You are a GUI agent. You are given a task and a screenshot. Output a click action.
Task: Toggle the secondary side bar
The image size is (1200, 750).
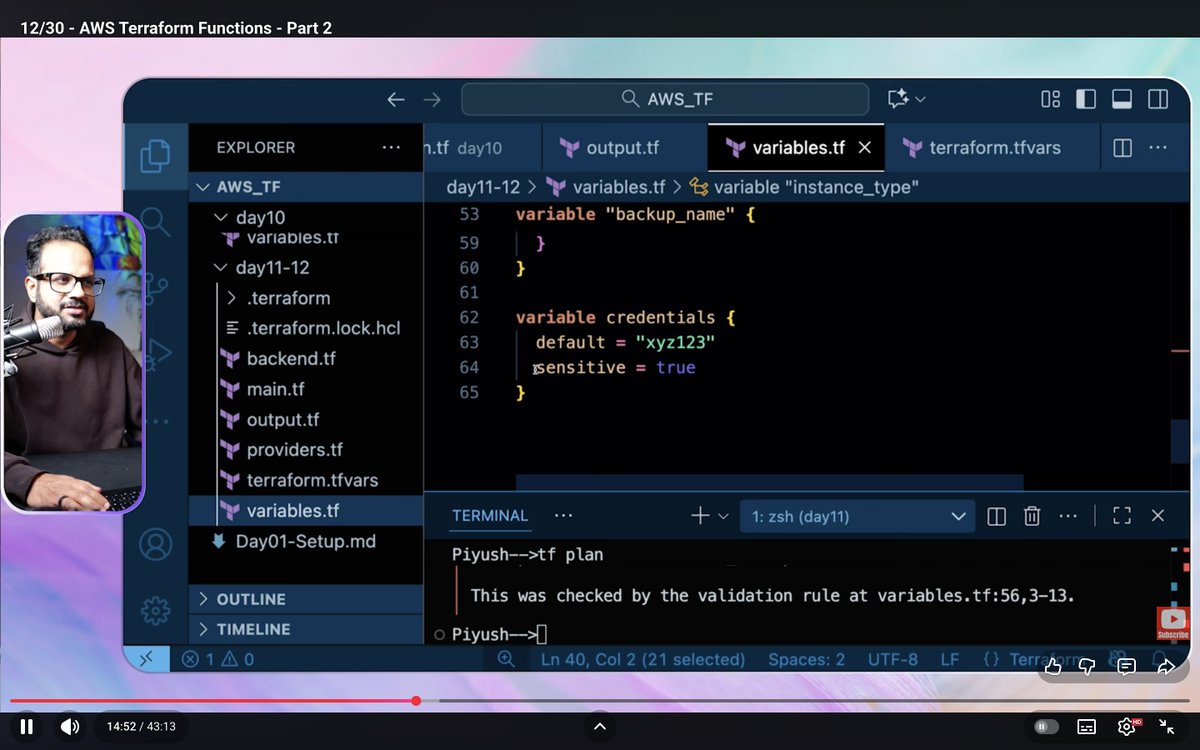(1158, 99)
